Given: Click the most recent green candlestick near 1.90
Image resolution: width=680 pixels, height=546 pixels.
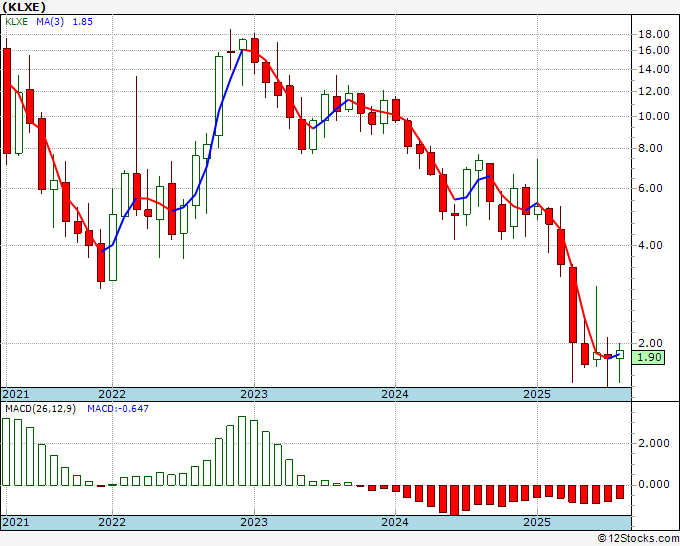Looking at the screenshot, I should [620, 354].
